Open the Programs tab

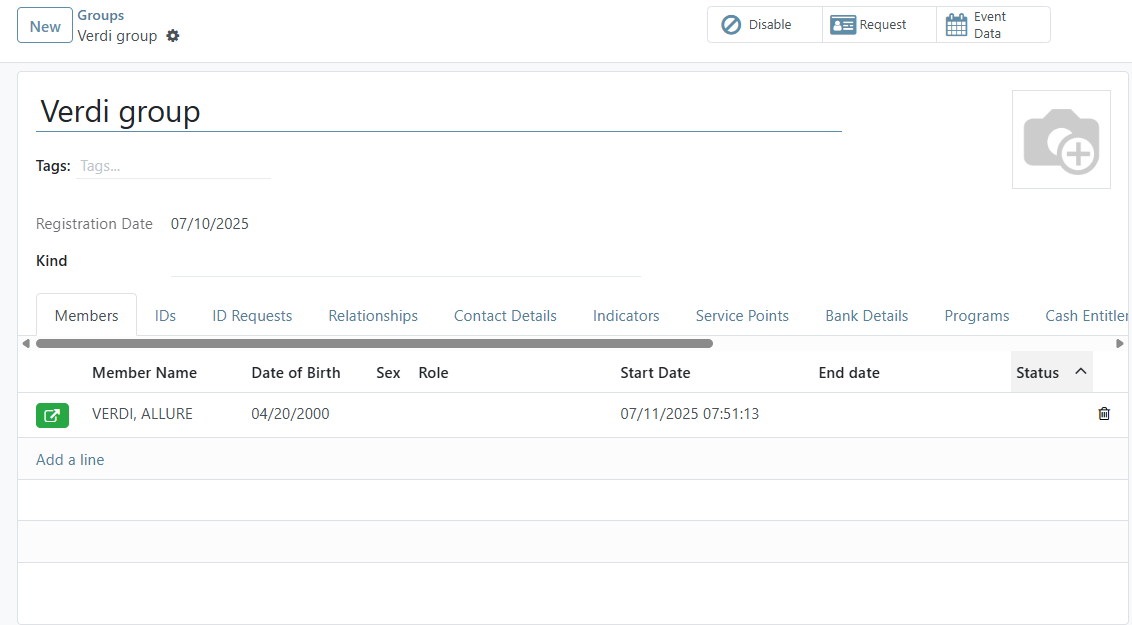976,315
